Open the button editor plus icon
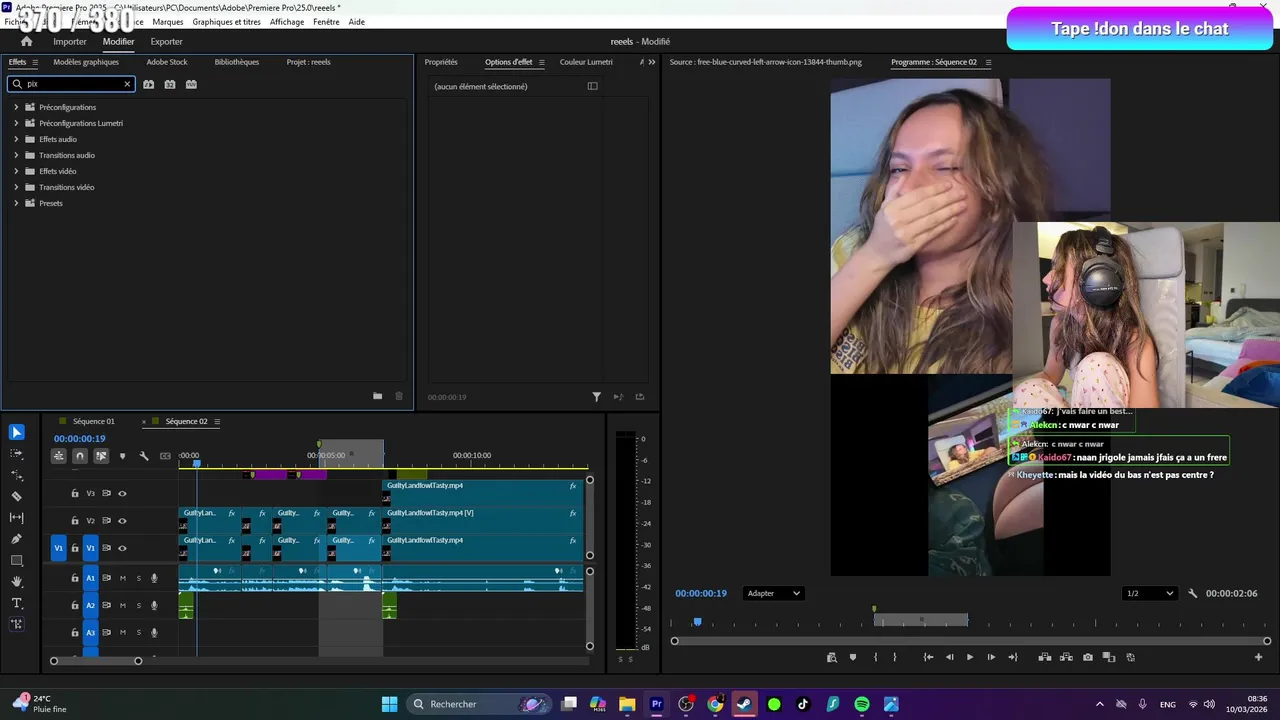Viewport: 1280px width, 720px height. (x=1258, y=657)
